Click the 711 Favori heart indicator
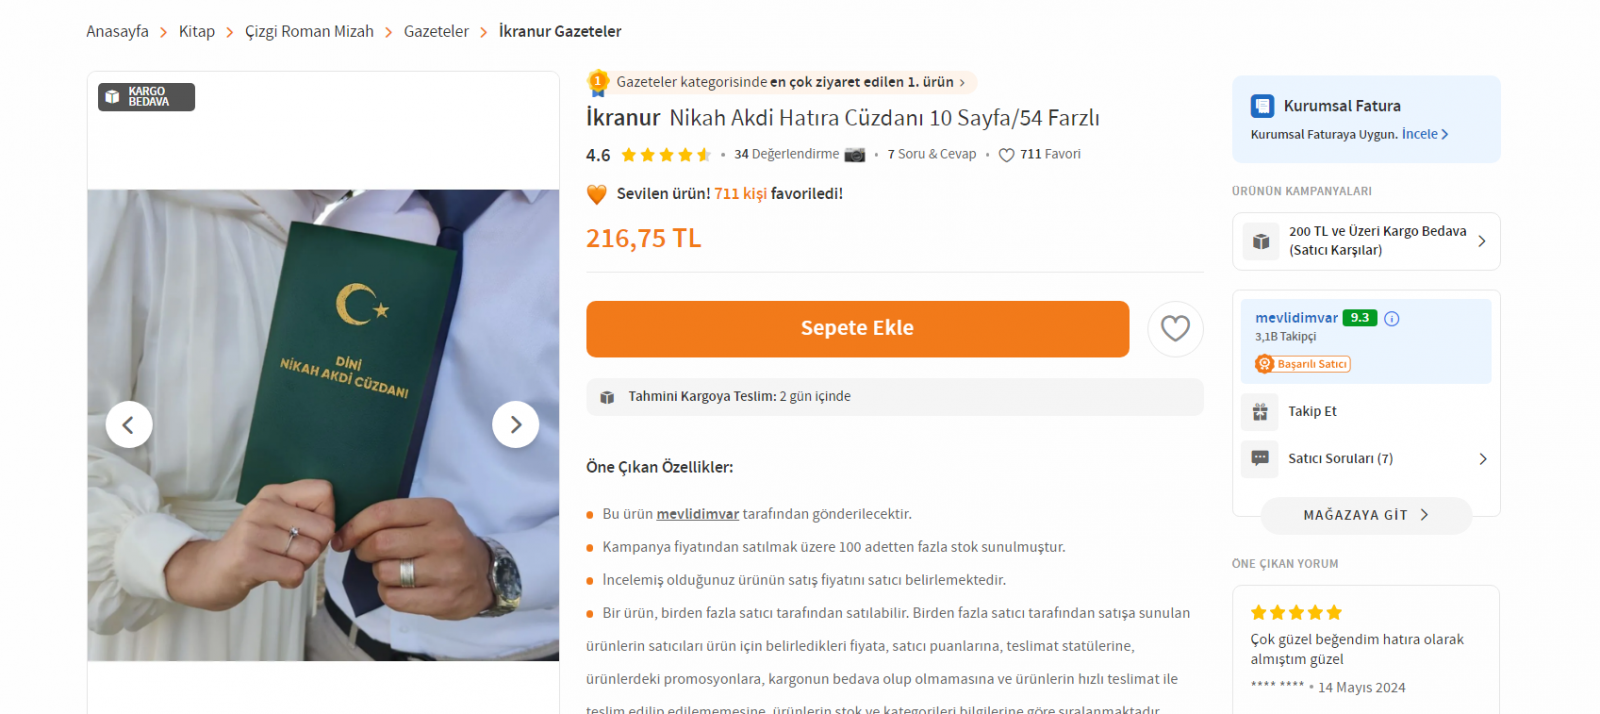Image resolution: width=1600 pixels, height=714 pixels. coord(1040,154)
